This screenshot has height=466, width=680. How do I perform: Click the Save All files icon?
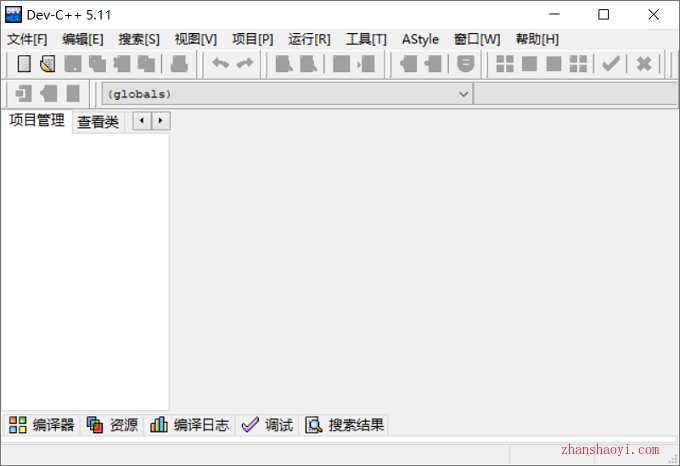click(98, 64)
